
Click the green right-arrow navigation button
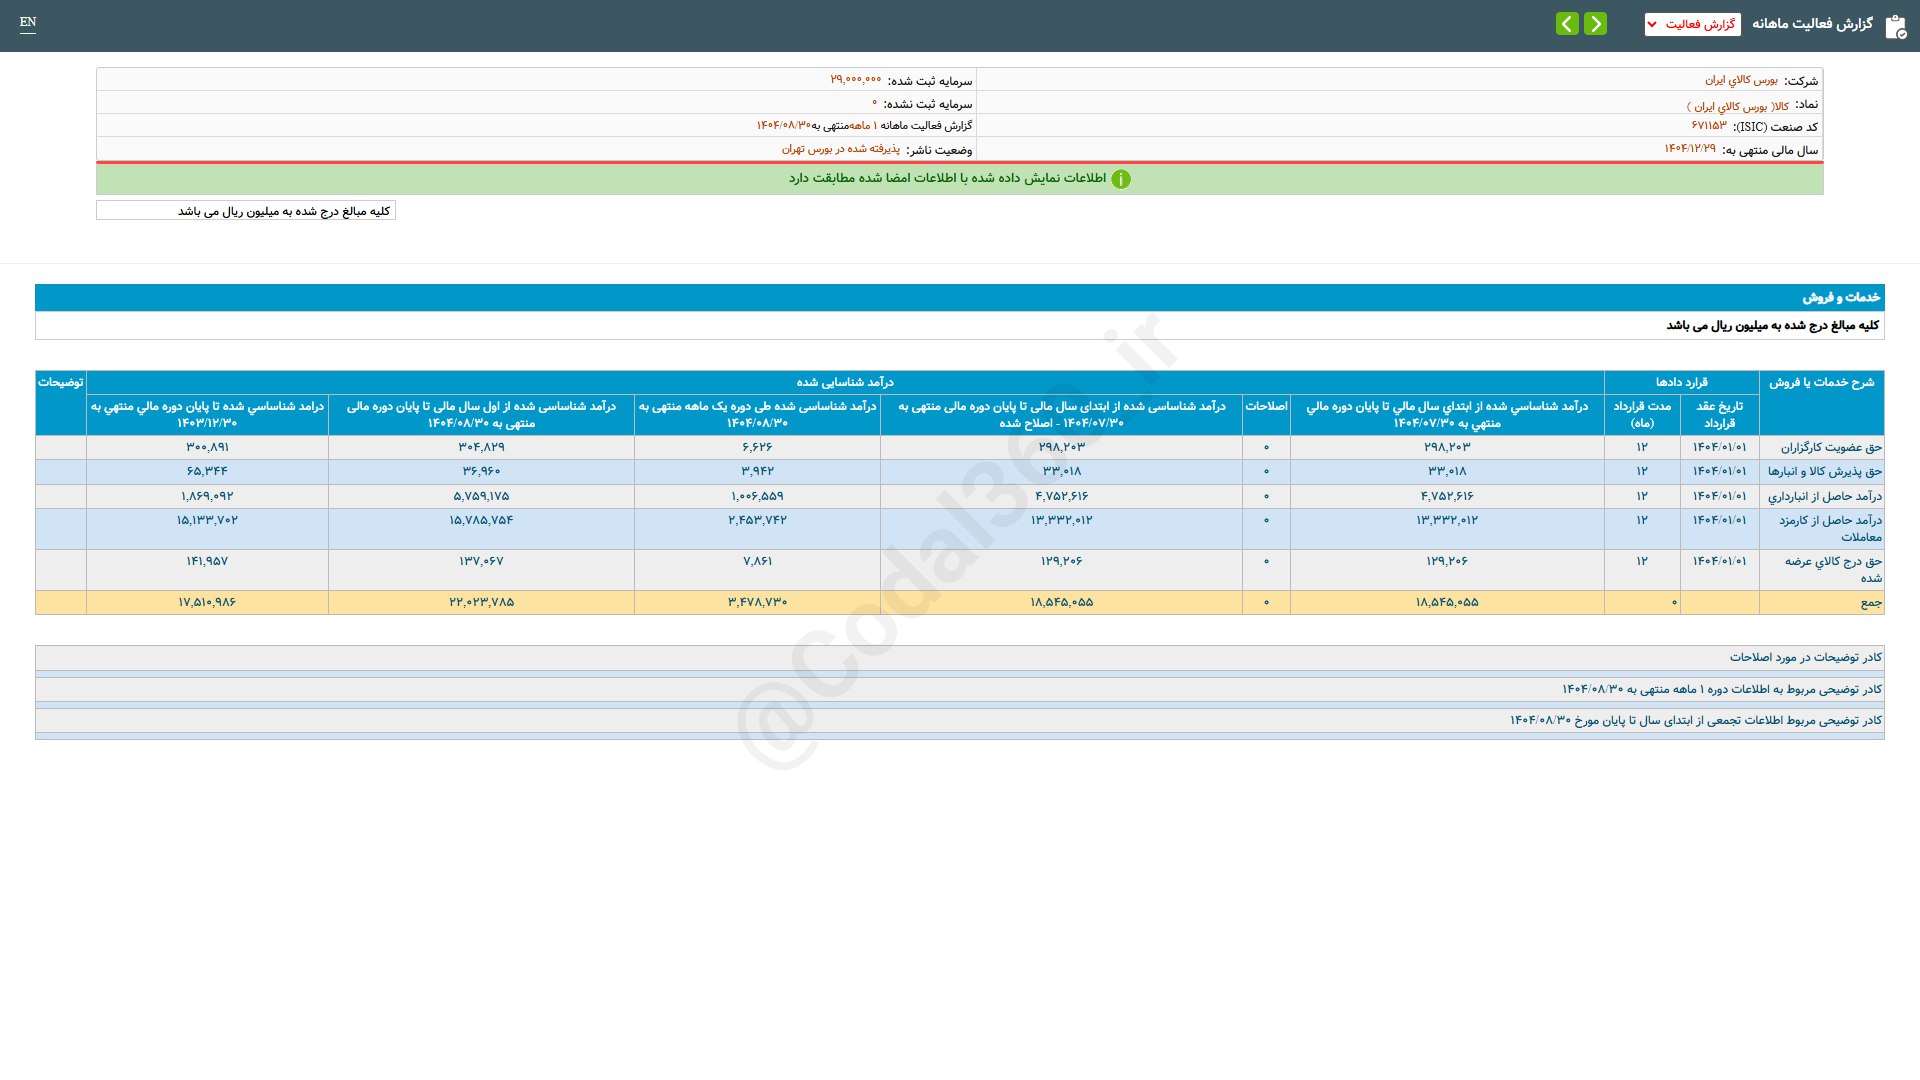click(x=1596, y=24)
